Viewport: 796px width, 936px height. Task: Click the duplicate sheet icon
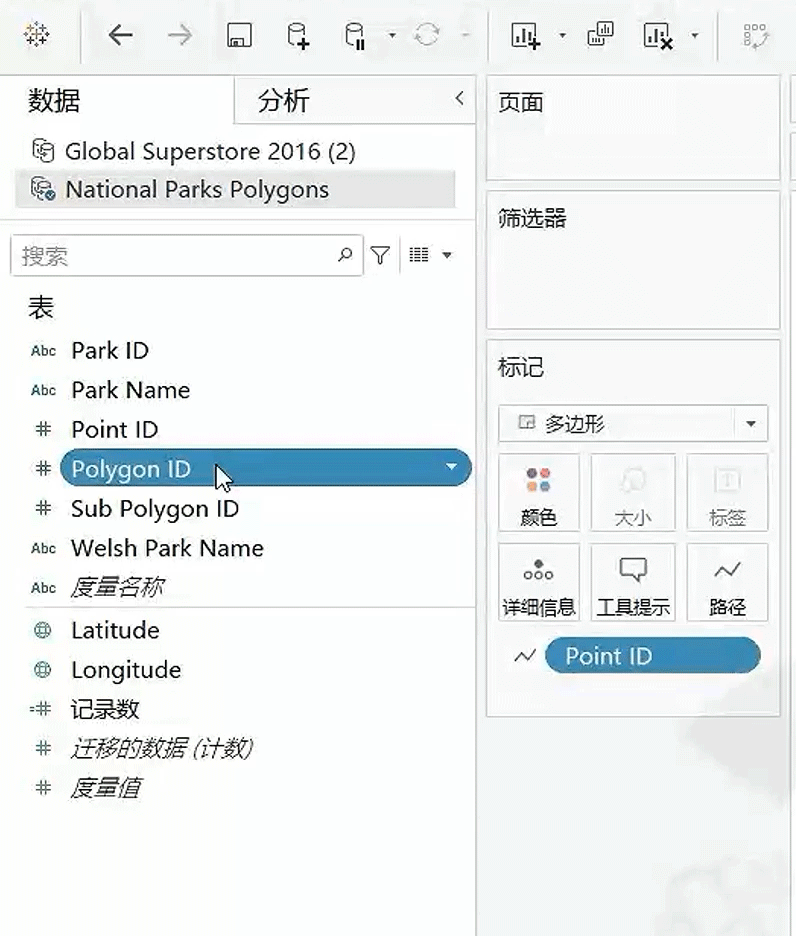pyautogui.click(x=600, y=34)
